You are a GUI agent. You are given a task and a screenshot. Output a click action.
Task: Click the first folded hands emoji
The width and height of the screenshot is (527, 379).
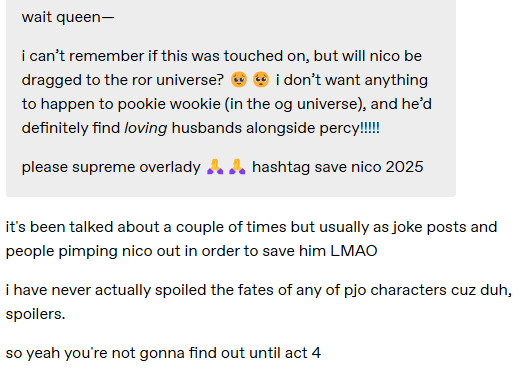pyautogui.click(x=215, y=167)
